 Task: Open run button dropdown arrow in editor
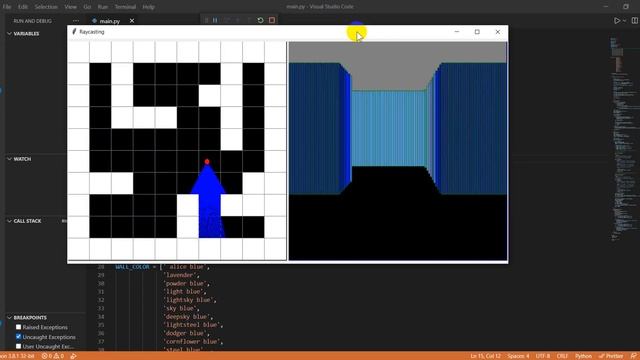pyautogui.click(x=624, y=21)
